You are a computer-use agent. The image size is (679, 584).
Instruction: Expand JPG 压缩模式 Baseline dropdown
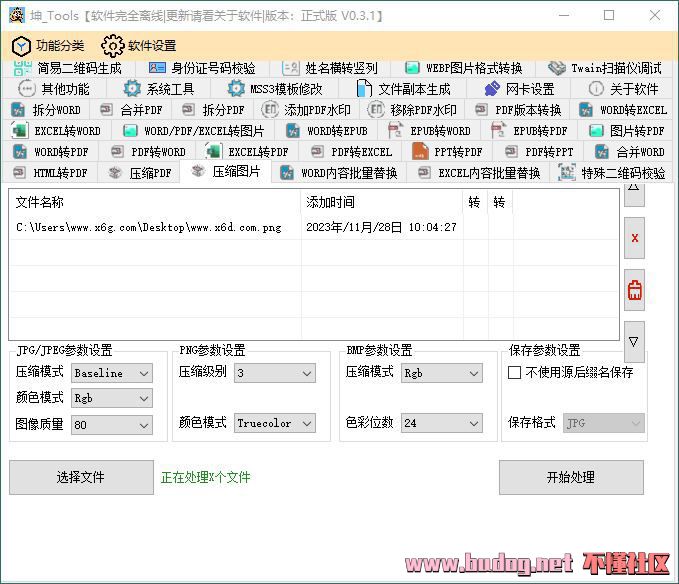[x=112, y=373]
